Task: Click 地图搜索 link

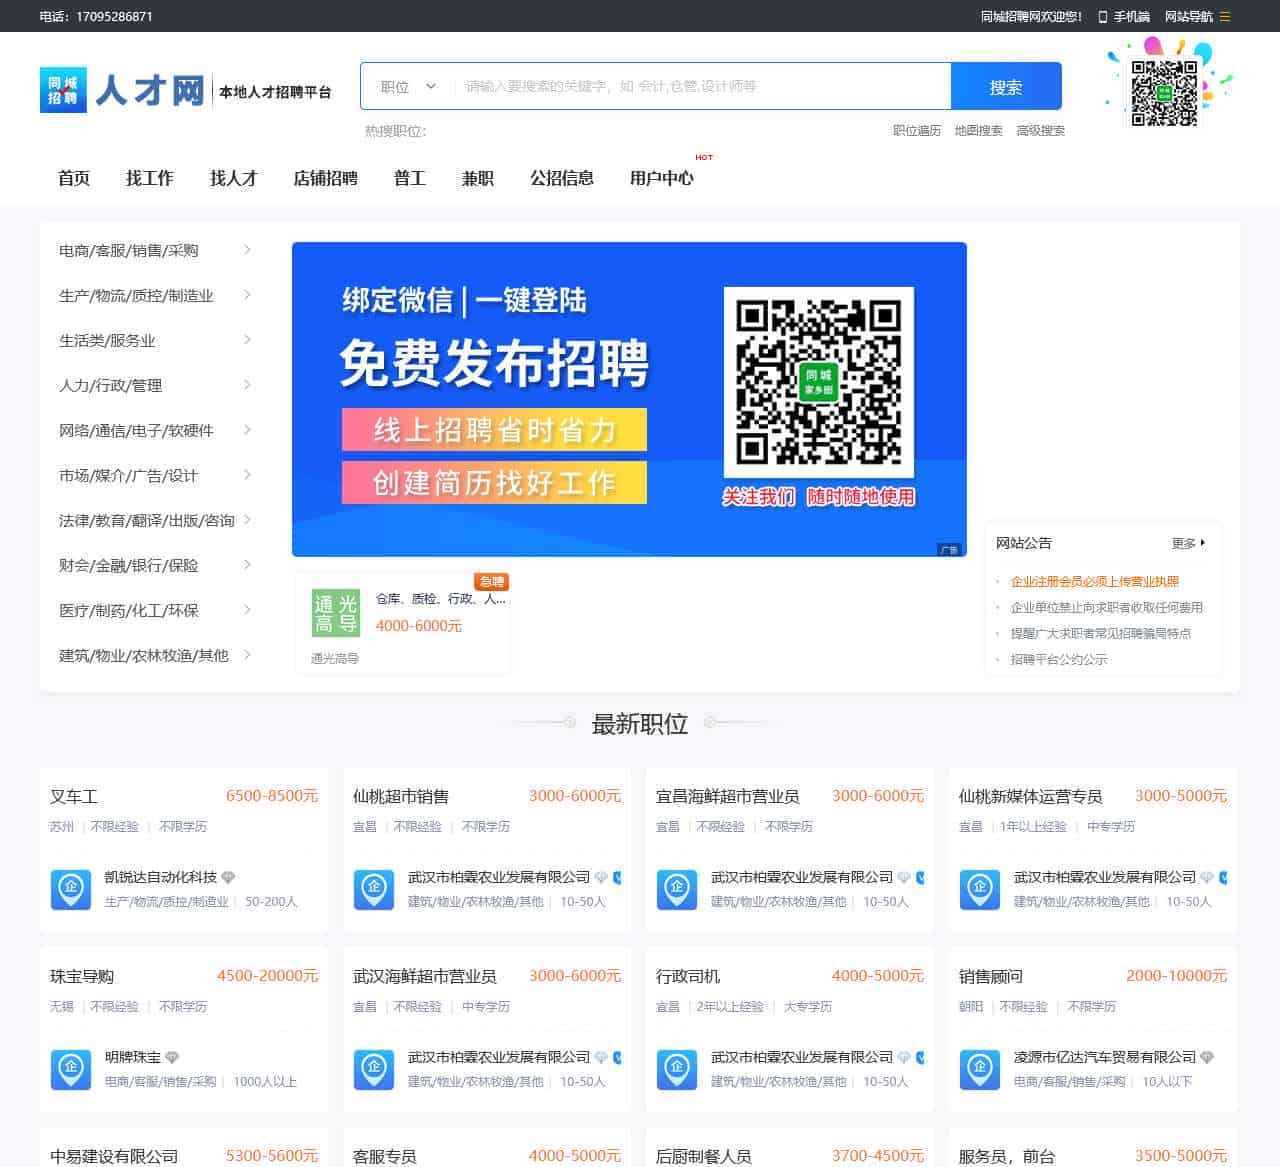Action: [978, 131]
